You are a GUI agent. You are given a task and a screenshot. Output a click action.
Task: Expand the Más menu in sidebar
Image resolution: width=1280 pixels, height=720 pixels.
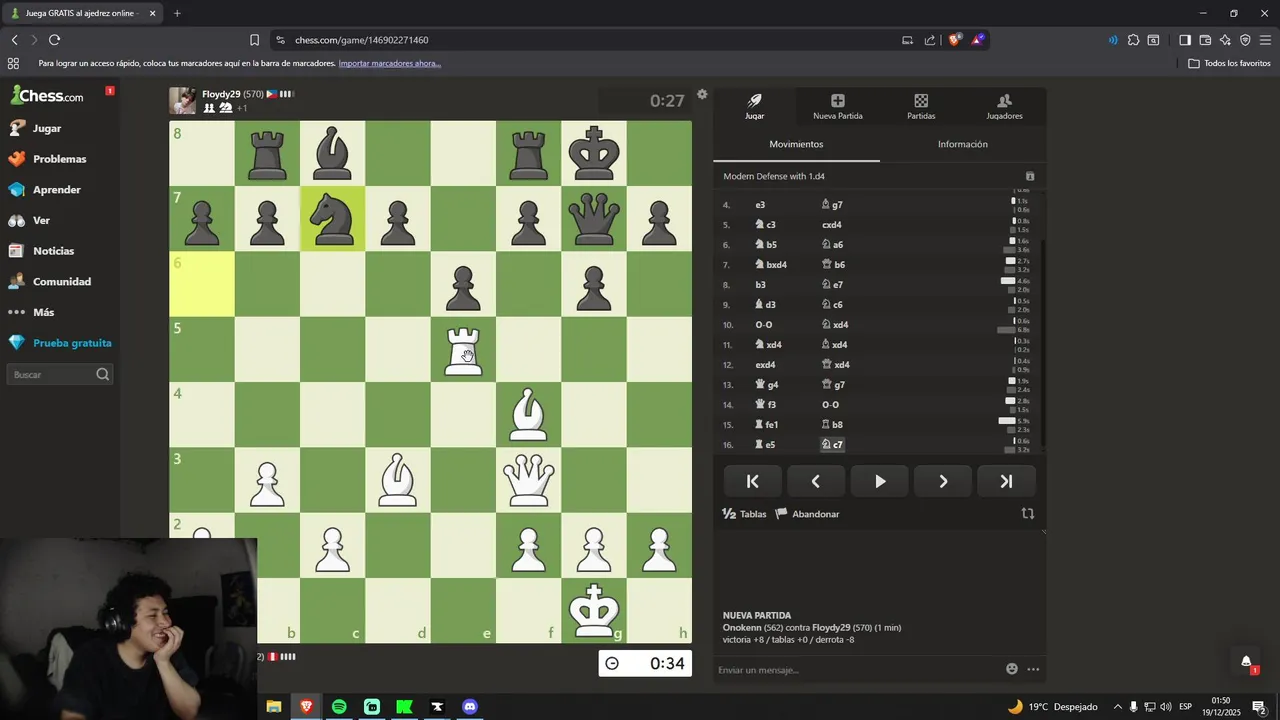pos(31,312)
